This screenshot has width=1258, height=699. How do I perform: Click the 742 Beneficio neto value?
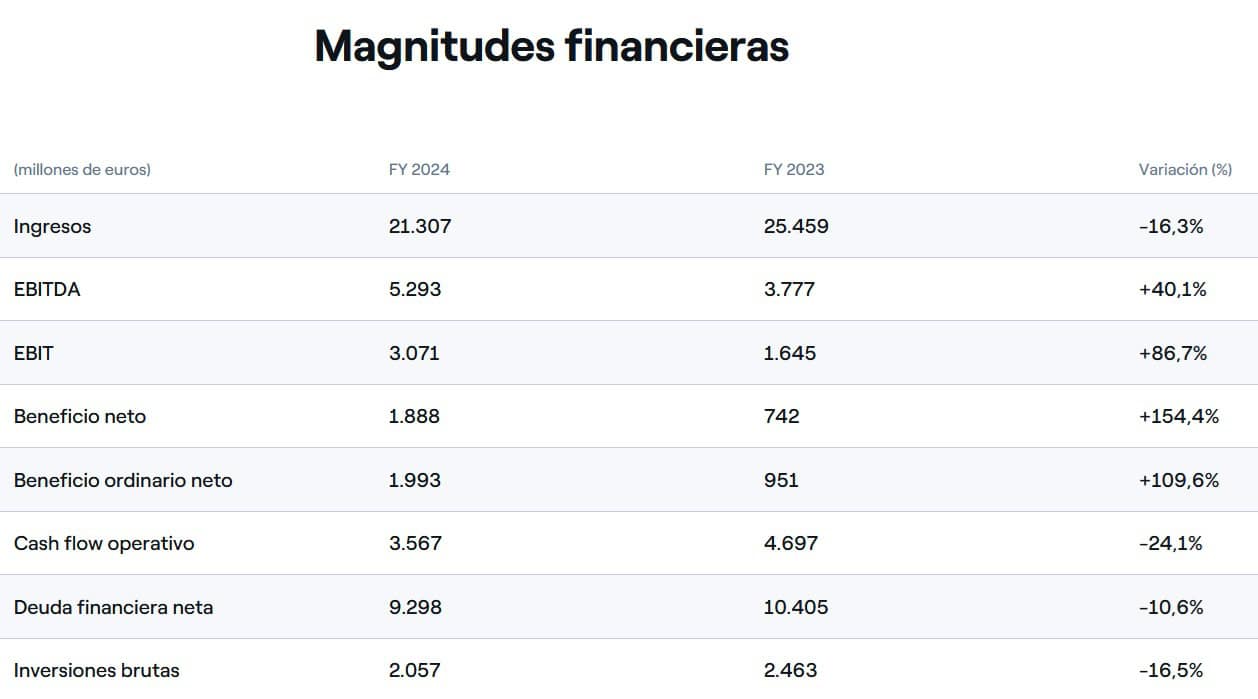tap(782, 417)
